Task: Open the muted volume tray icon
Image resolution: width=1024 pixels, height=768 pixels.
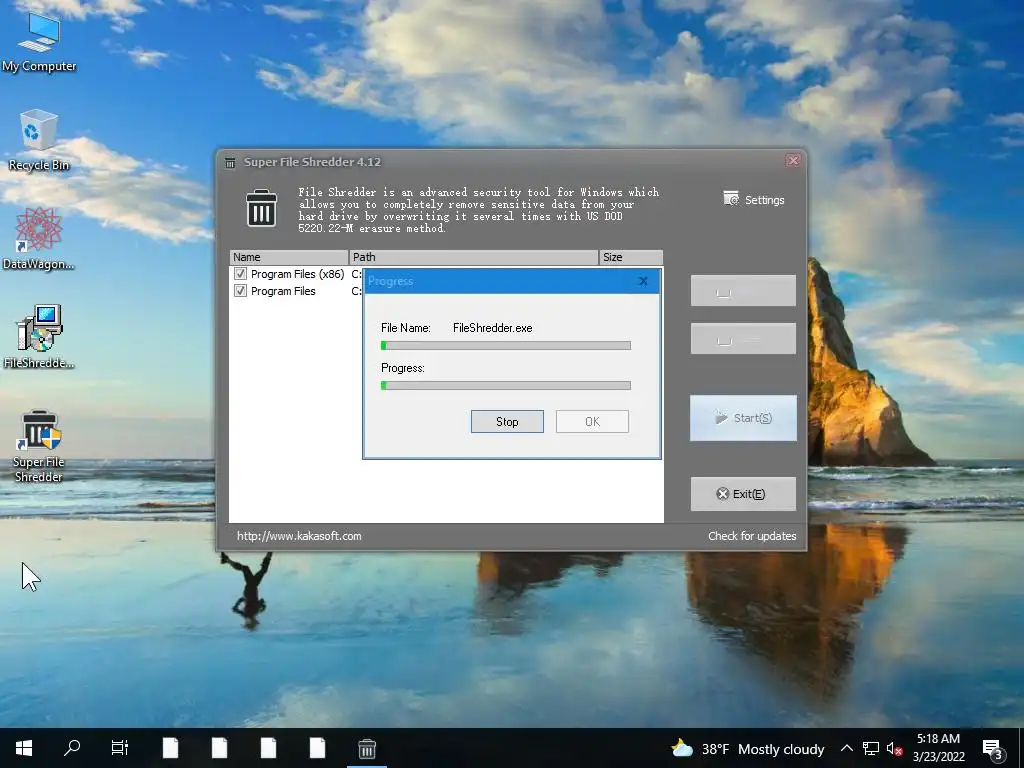Action: point(894,748)
